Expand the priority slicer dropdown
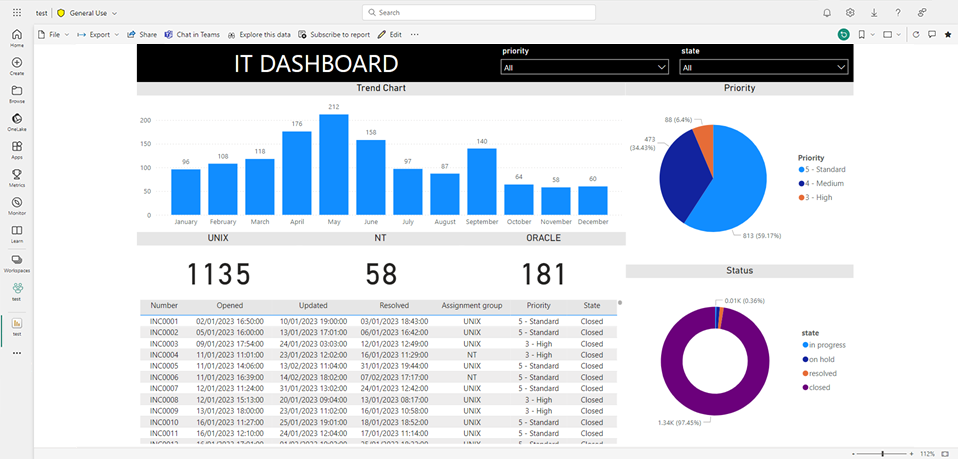 click(x=584, y=67)
